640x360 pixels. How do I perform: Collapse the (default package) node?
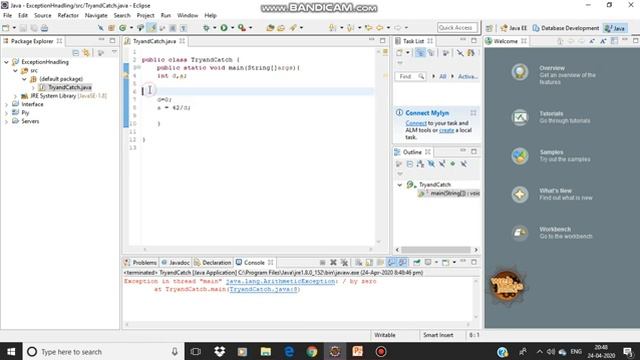pyautogui.click(x=24, y=79)
